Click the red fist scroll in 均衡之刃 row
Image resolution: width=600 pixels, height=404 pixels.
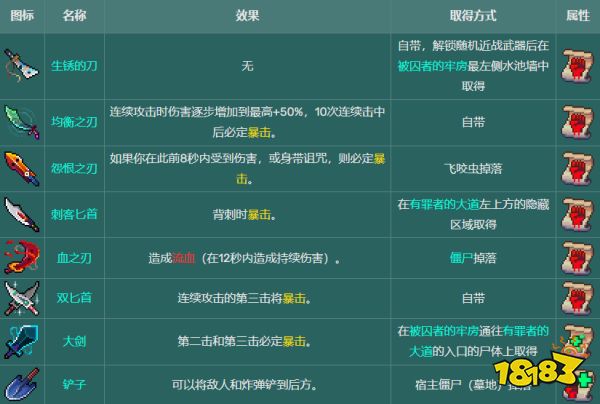pyautogui.click(x=577, y=122)
